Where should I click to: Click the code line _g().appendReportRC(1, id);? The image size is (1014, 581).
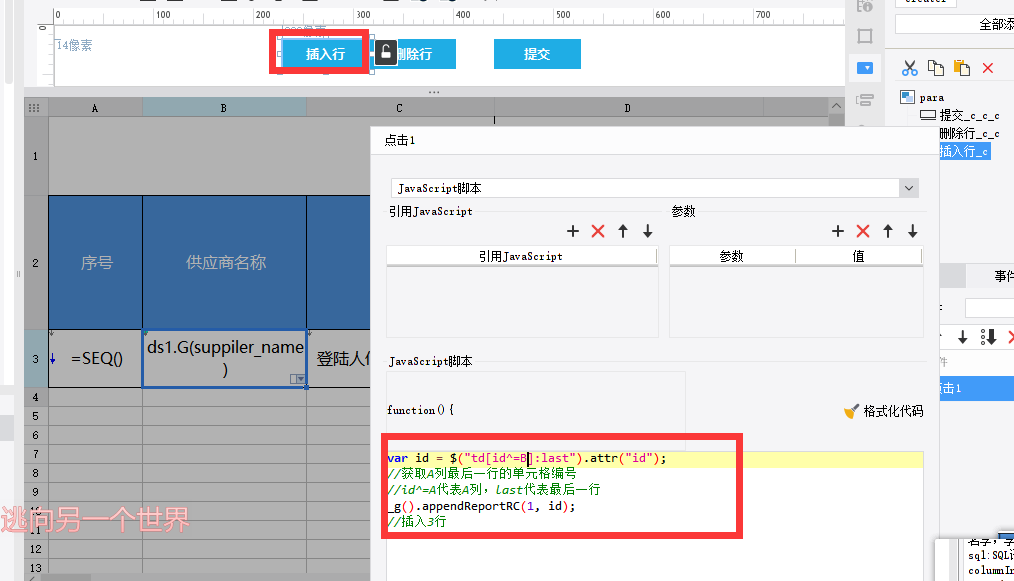482,506
